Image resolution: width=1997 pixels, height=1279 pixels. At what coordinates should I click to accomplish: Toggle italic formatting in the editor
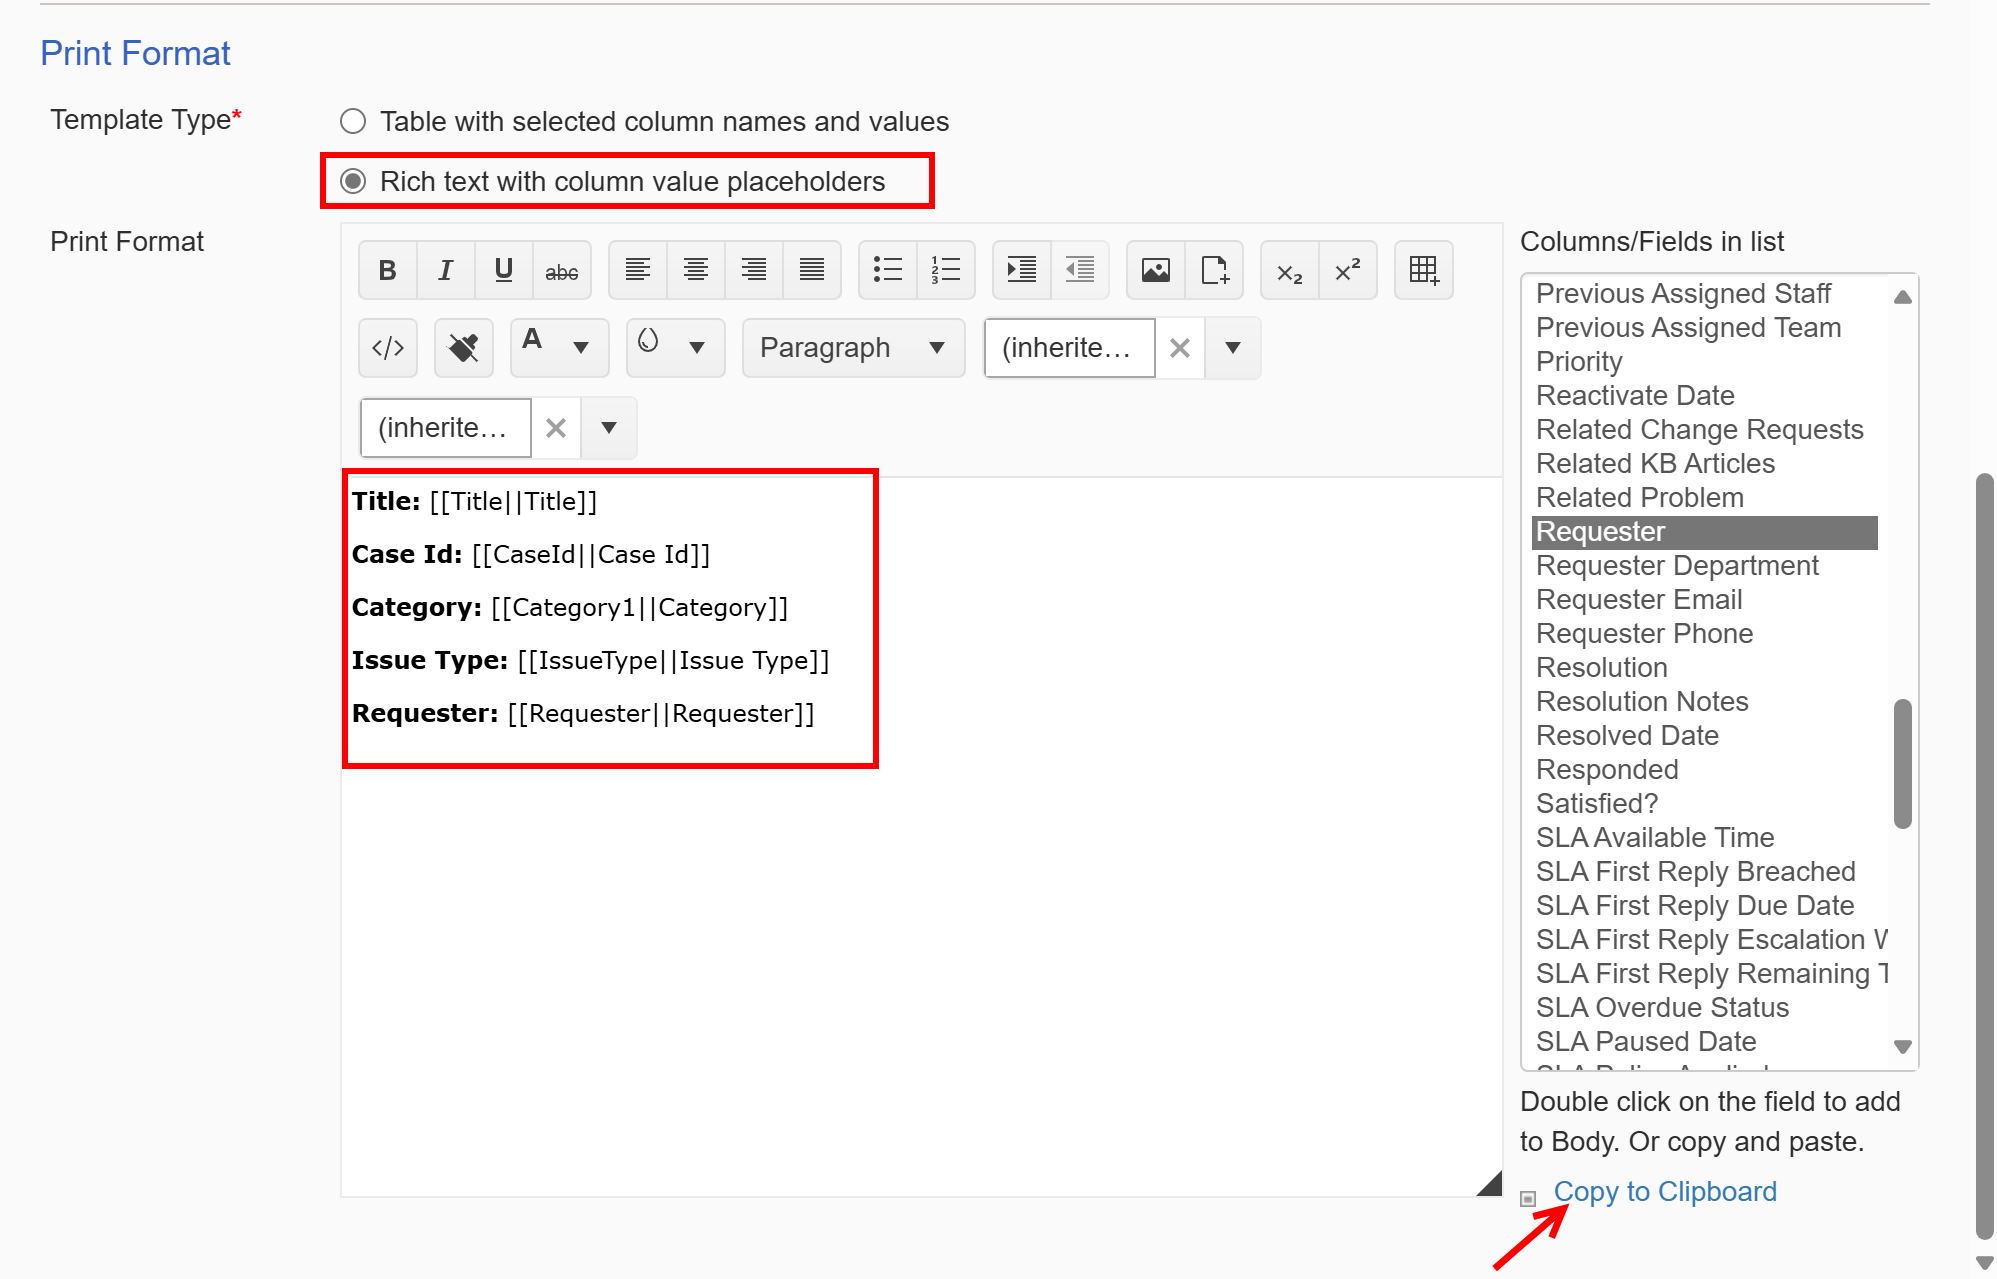446,270
